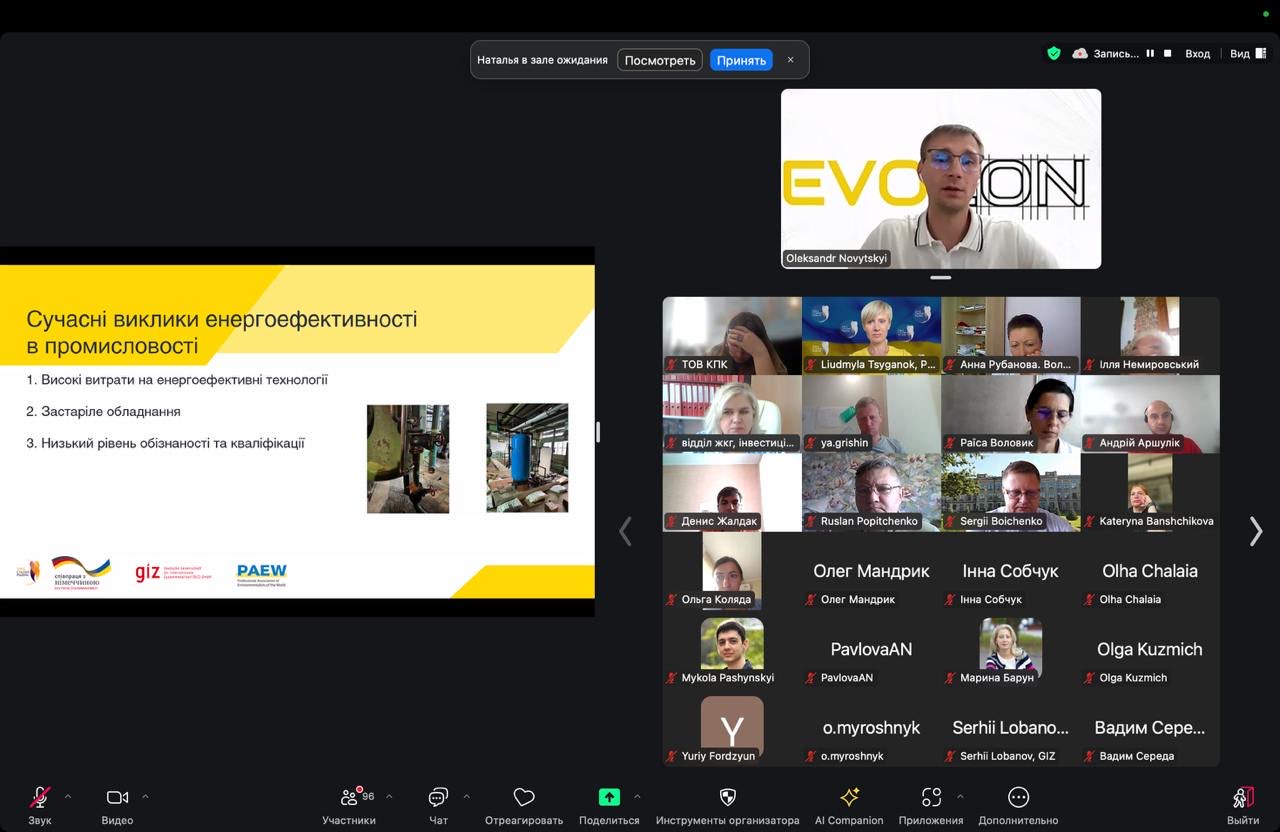The height and width of the screenshot is (832, 1280).
Task: Expand share options arrow next to Share
Action: [x=637, y=797]
